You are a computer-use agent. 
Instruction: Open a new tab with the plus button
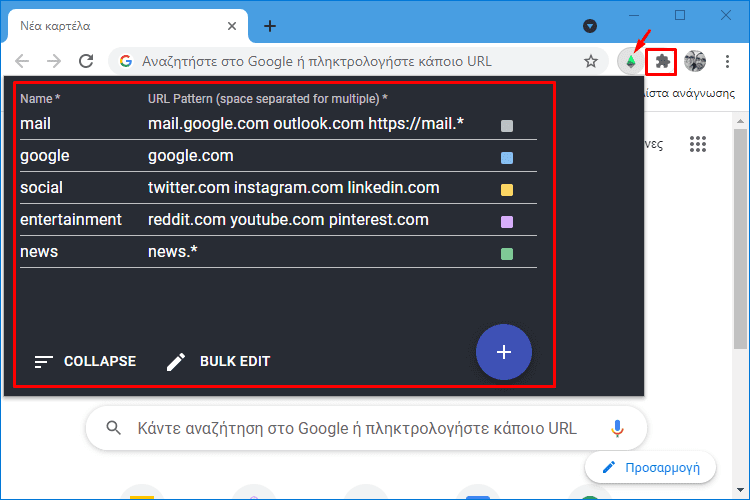point(270,26)
